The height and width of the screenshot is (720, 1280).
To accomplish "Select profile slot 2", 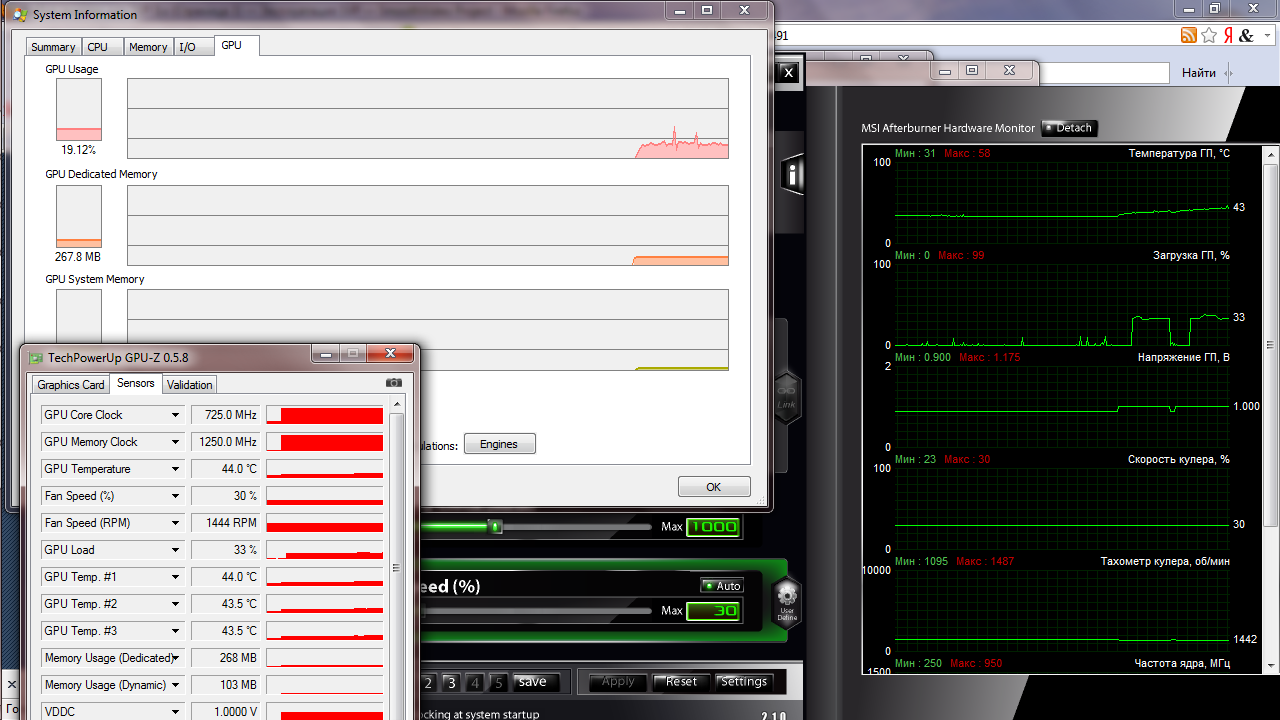I will coord(428,682).
